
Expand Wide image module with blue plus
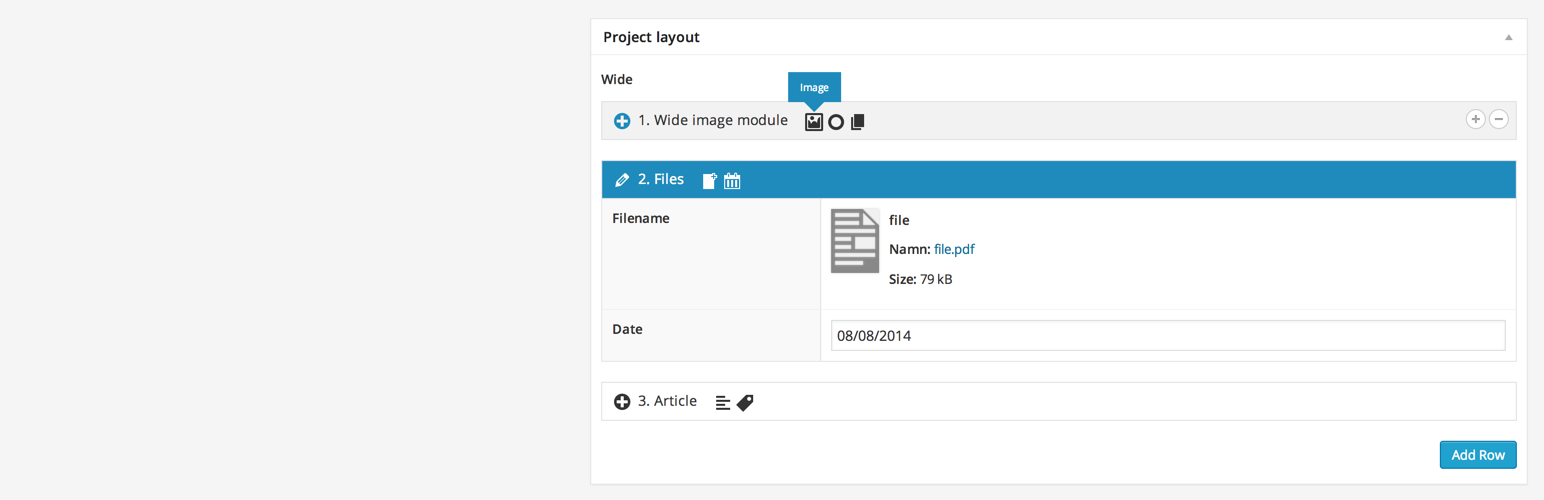[622, 121]
